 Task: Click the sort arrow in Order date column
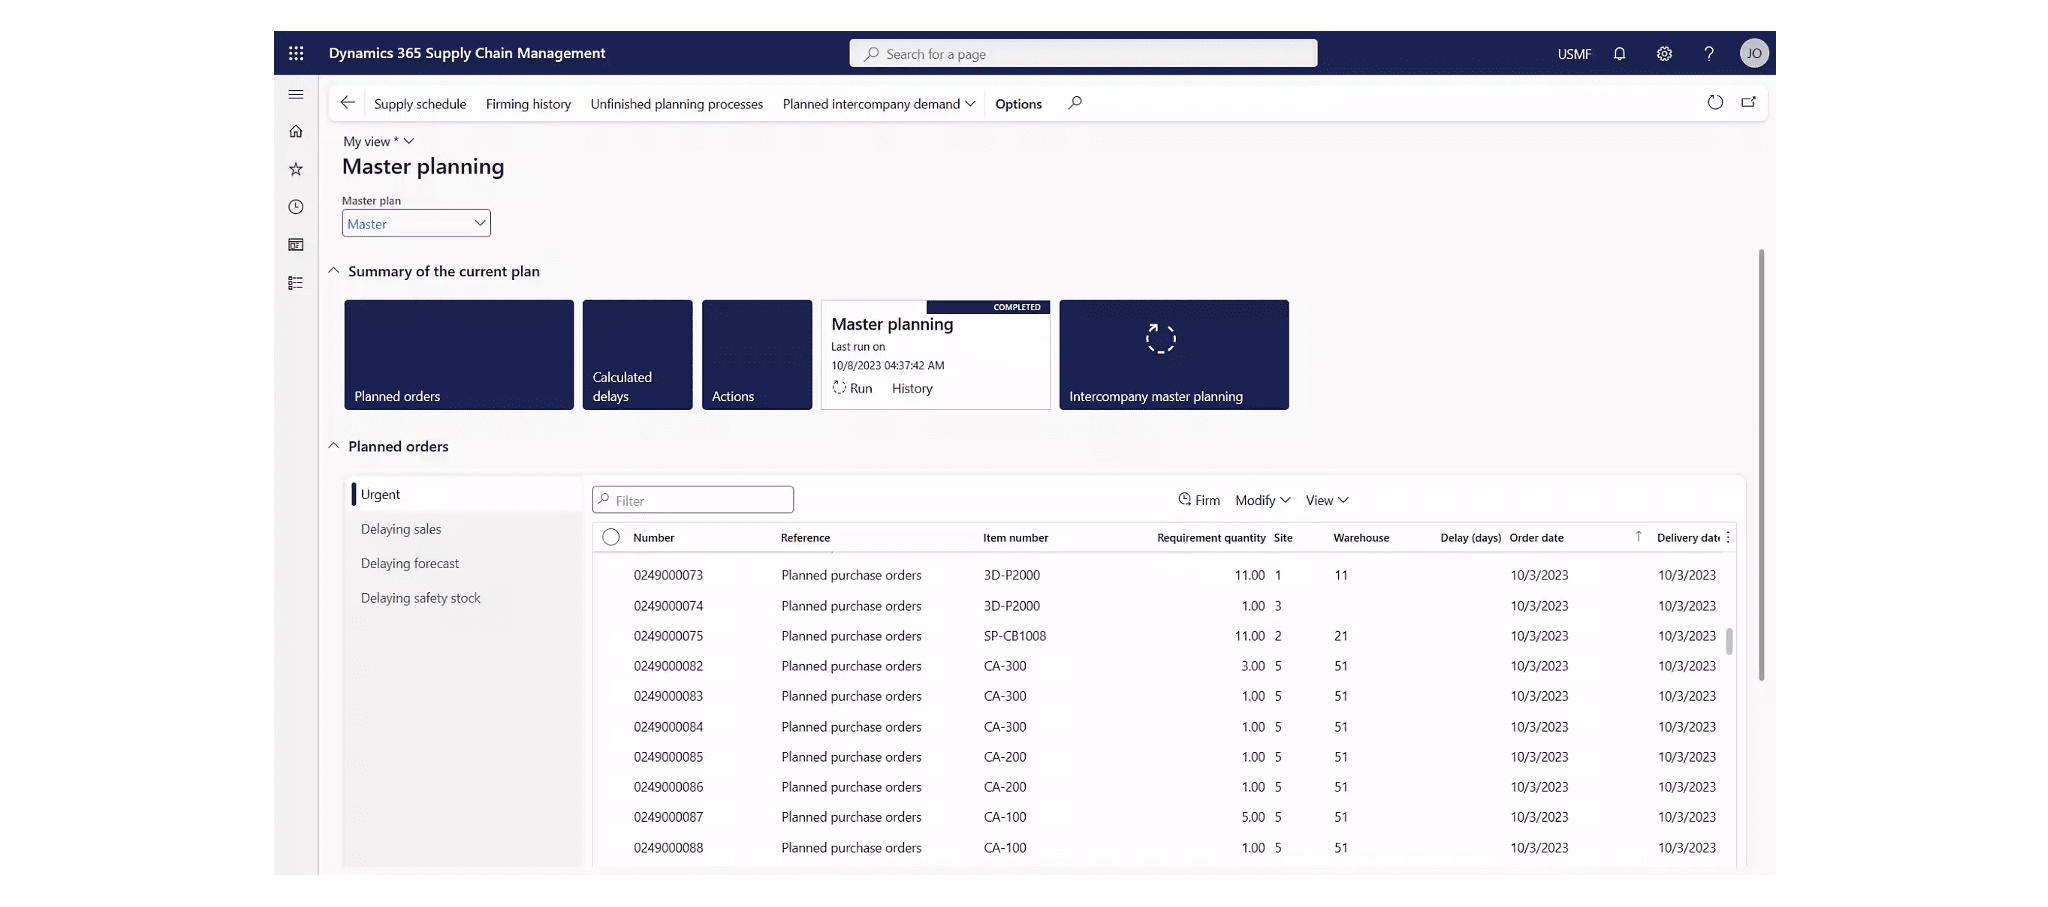click(x=1638, y=537)
